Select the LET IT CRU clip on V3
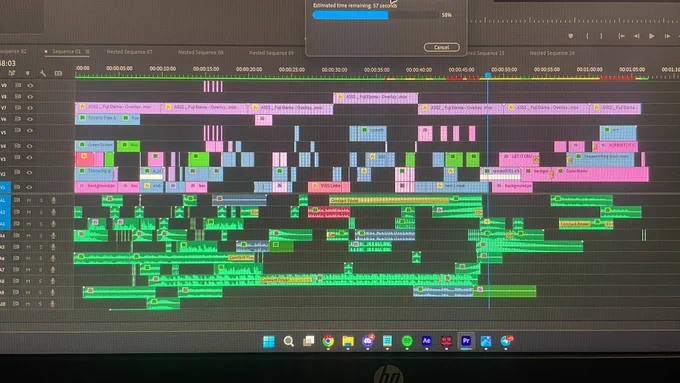This screenshot has width=680, height=383. [519, 159]
